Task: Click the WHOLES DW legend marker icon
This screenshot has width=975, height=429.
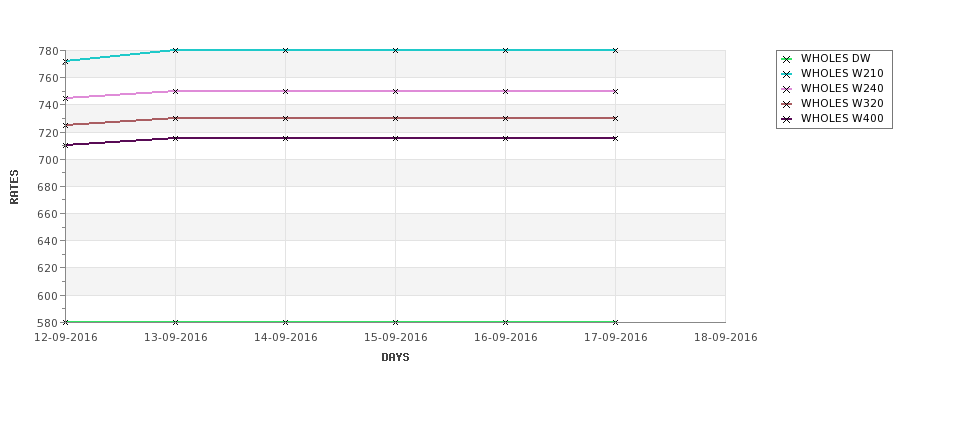Action: [x=786, y=59]
